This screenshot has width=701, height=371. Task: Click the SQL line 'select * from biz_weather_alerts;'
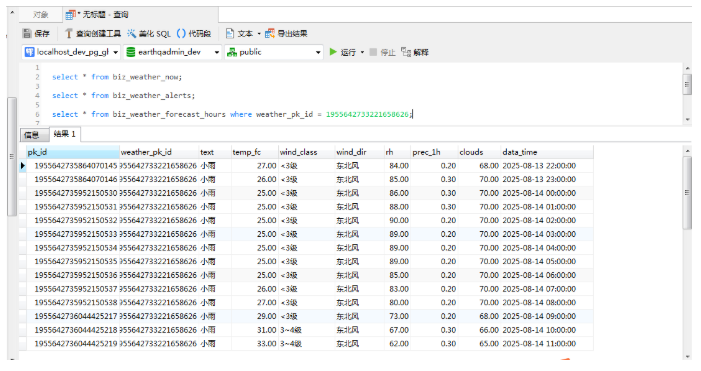pyautogui.click(x=123, y=95)
